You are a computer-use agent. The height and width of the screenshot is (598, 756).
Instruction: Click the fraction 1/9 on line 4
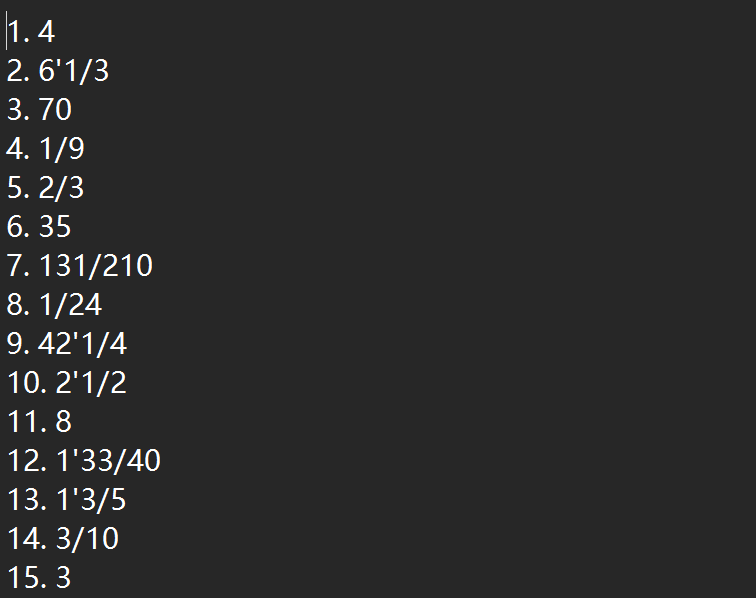click(62, 149)
